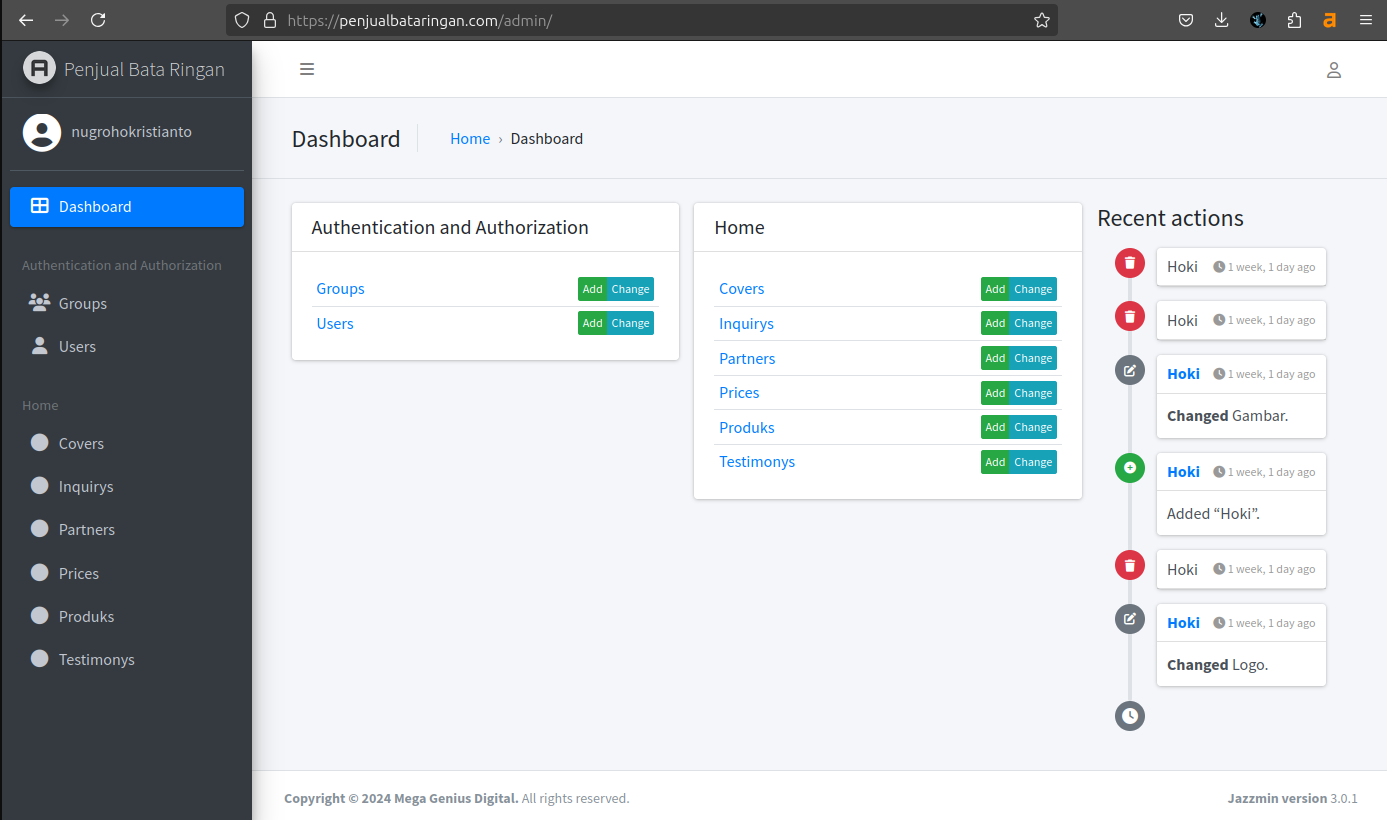
Task: Click the Penjual Bata Ringan brand logo
Action: [40, 69]
